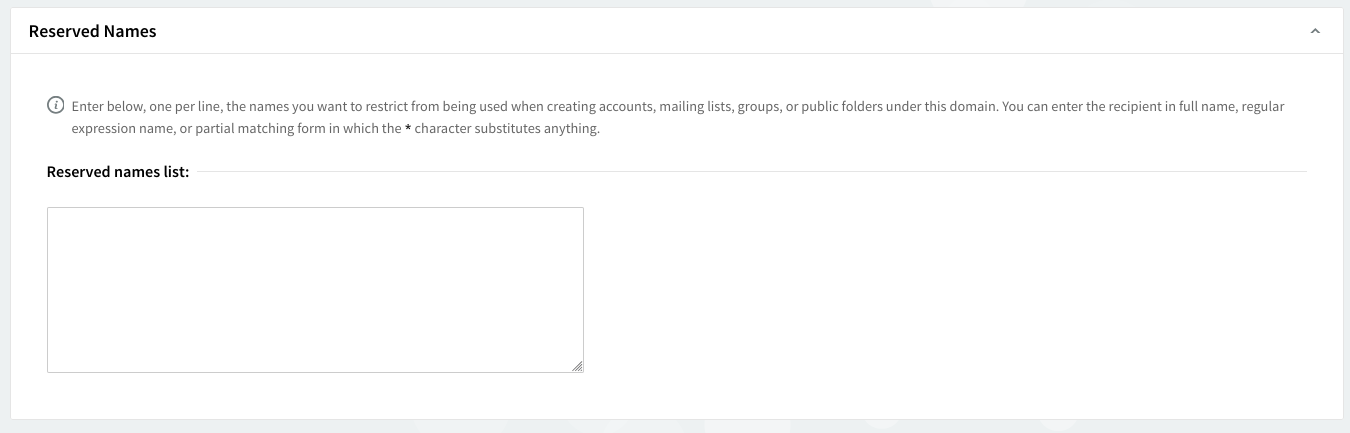Viewport: 1350px width, 433px height.
Task: Click the bold asterisk in the instructions
Action: point(408,129)
